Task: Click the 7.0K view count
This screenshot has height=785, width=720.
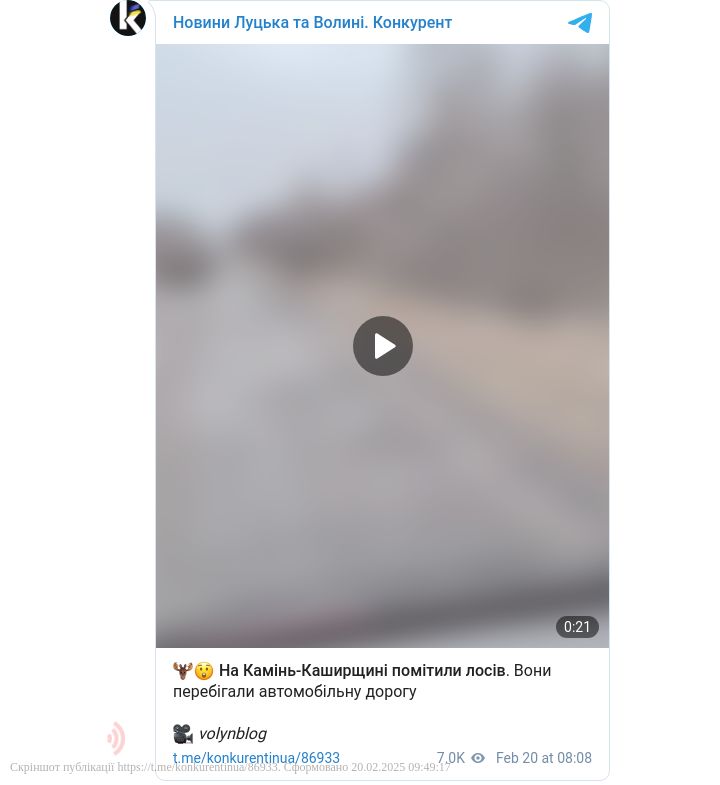Action: pyautogui.click(x=451, y=758)
